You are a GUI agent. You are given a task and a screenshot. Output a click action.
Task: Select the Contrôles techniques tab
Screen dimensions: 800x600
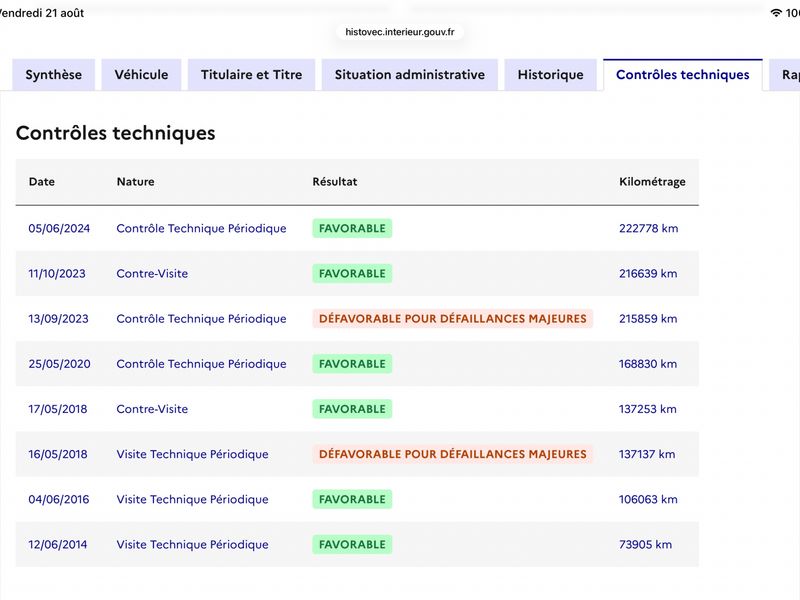click(x=683, y=74)
